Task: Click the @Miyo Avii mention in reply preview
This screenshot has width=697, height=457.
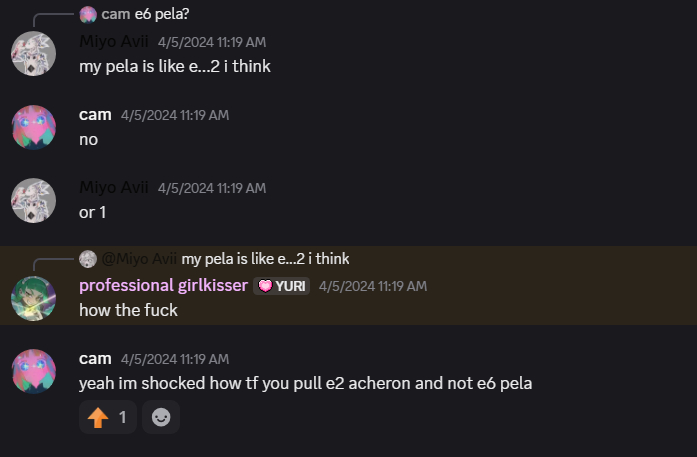Action: point(139,259)
